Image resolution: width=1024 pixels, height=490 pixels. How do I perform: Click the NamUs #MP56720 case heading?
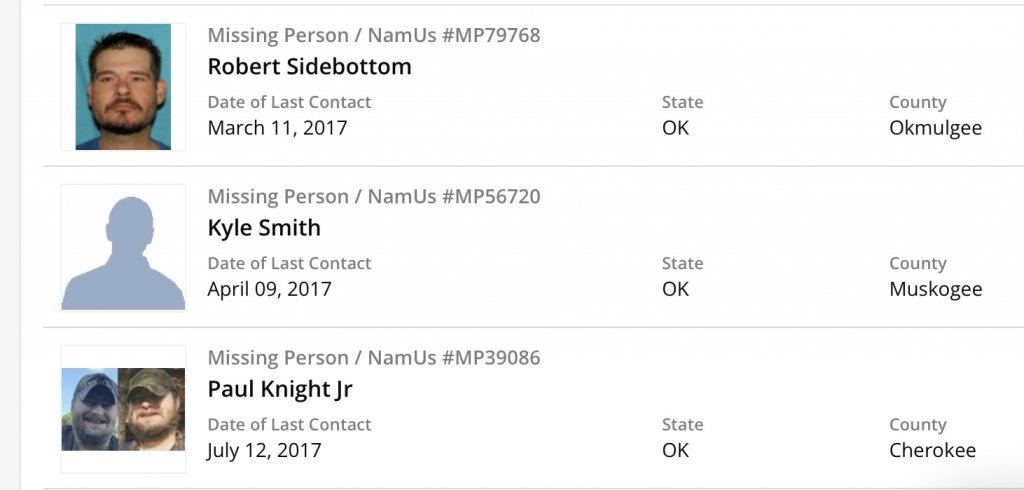(373, 197)
